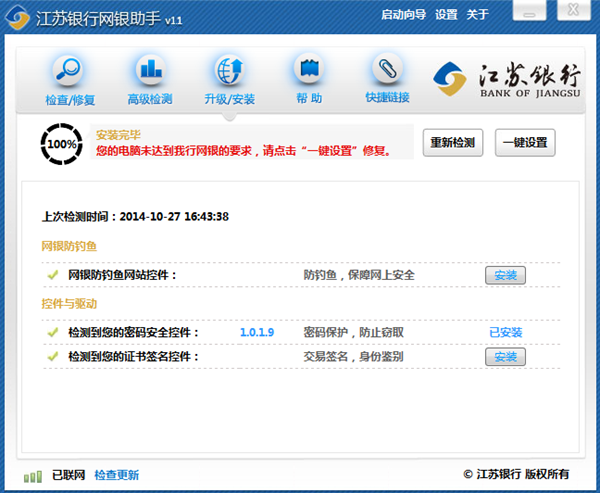600x493 pixels.
Task: Click the network signal bars icon
Action: pos(33,477)
